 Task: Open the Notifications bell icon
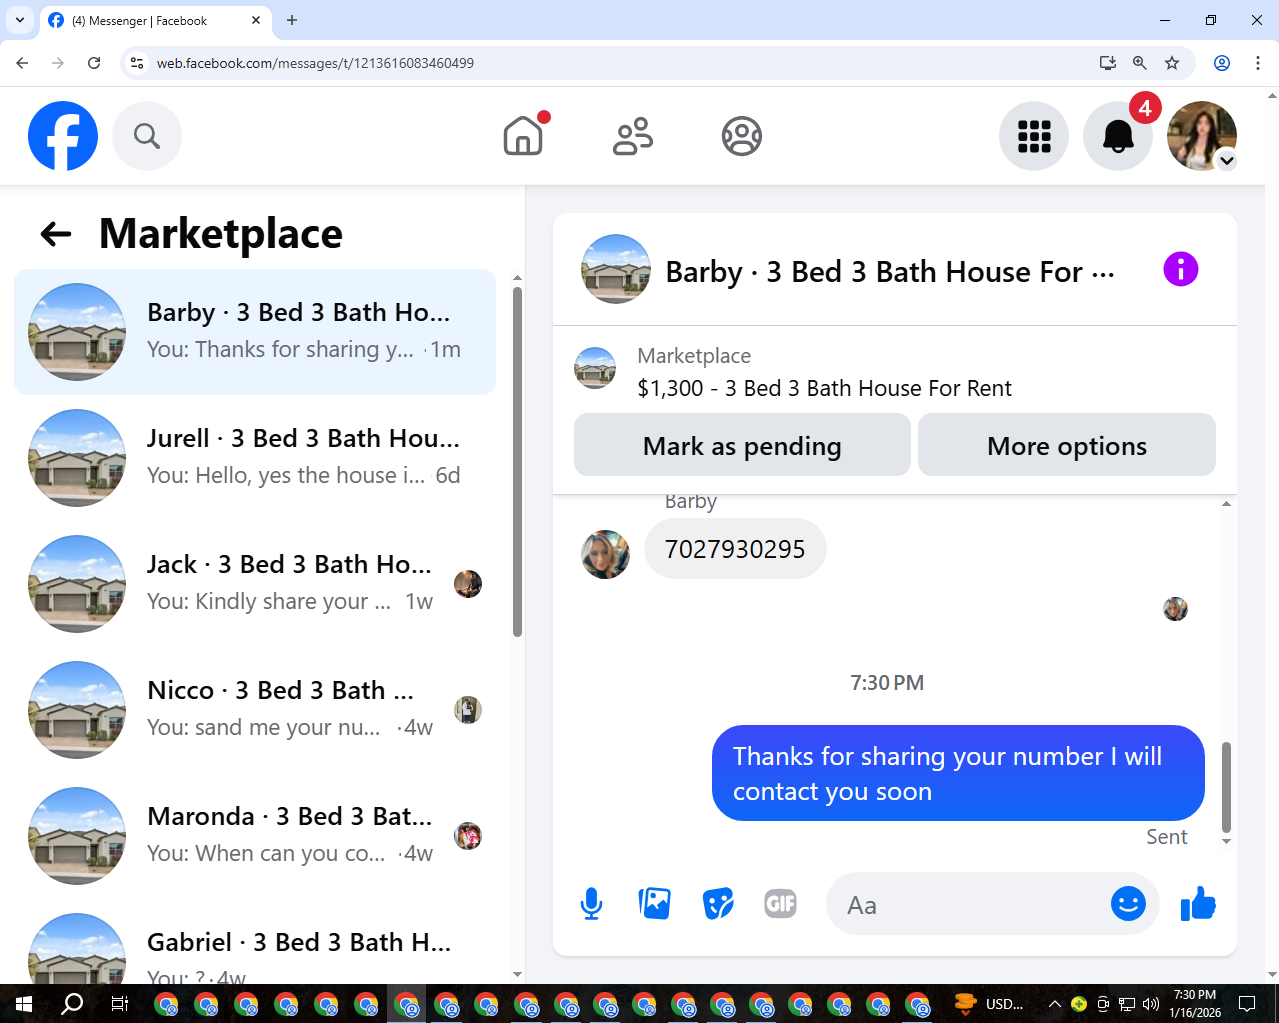point(1118,136)
